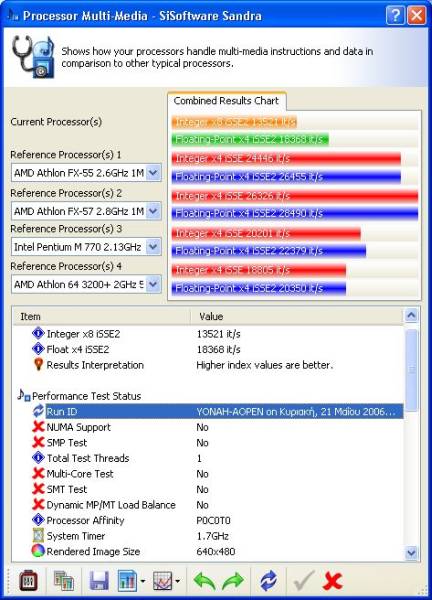Select the Run ID row

point(224,411)
